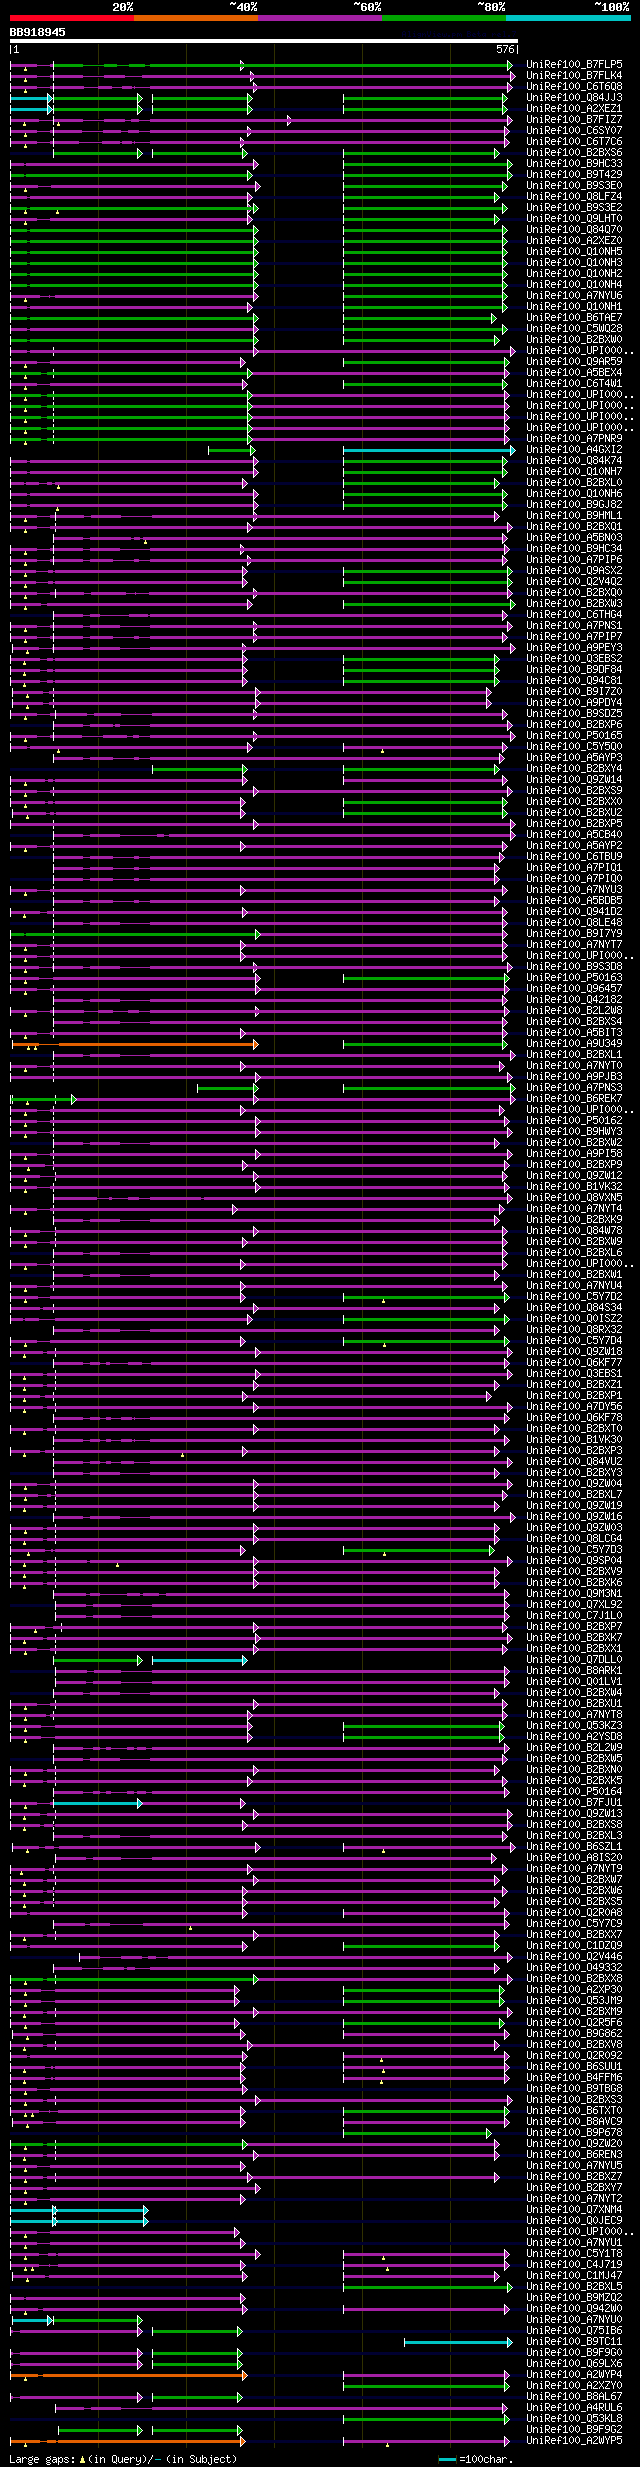Select the UniRef100_Q8LFZ4 label
Viewport: 640px width, 2467px height.
coord(574,196)
